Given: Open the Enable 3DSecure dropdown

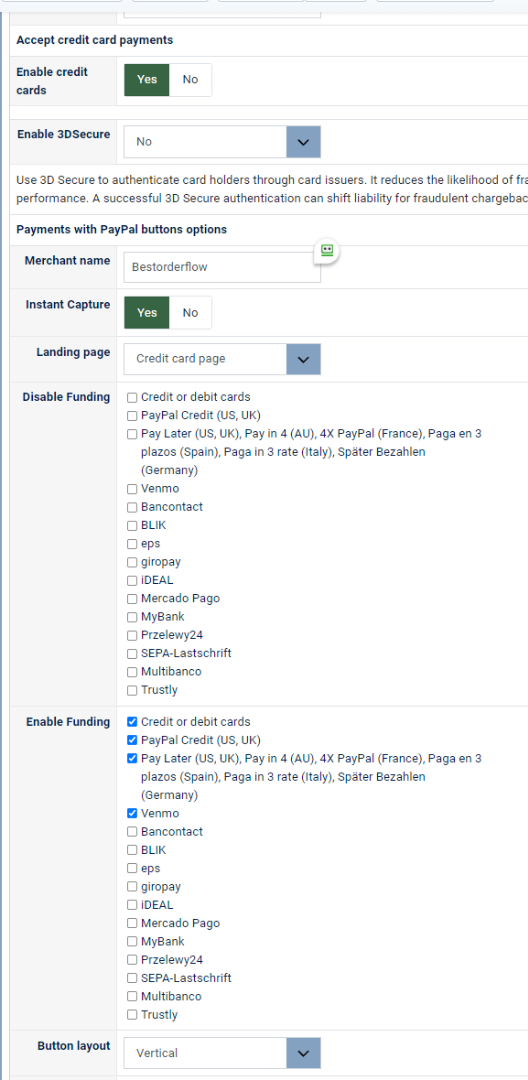Looking at the screenshot, I should 222,142.
